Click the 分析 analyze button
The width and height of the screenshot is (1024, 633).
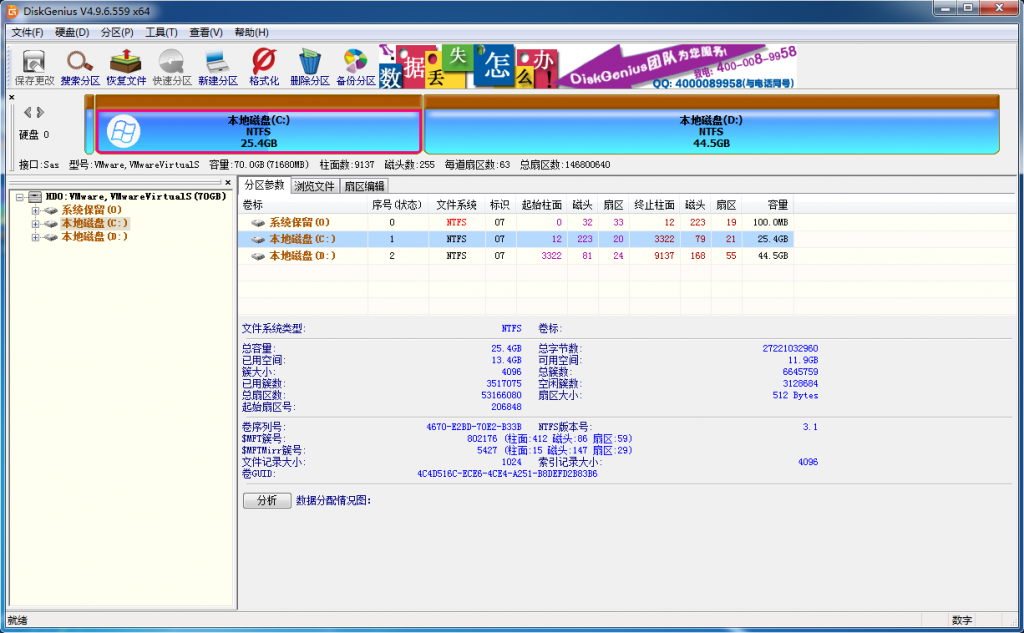point(266,500)
